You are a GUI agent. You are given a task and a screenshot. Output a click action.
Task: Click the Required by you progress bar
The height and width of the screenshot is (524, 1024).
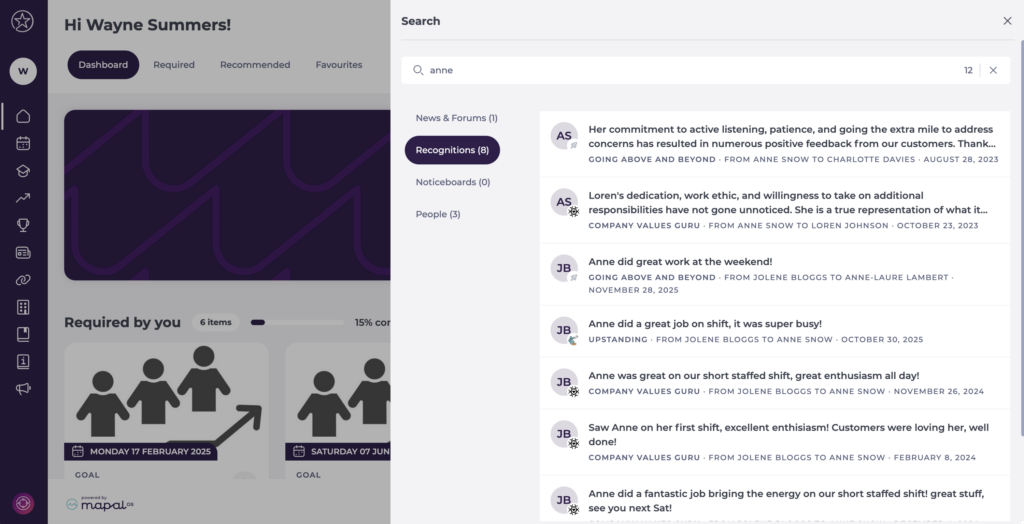(298, 322)
